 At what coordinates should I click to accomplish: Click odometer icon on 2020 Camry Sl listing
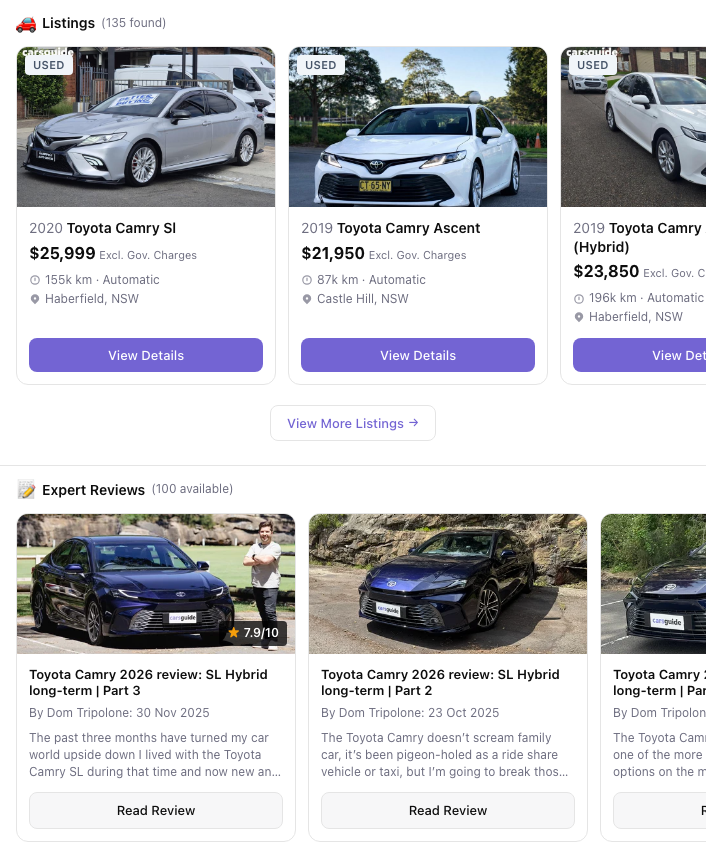(35, 280)
